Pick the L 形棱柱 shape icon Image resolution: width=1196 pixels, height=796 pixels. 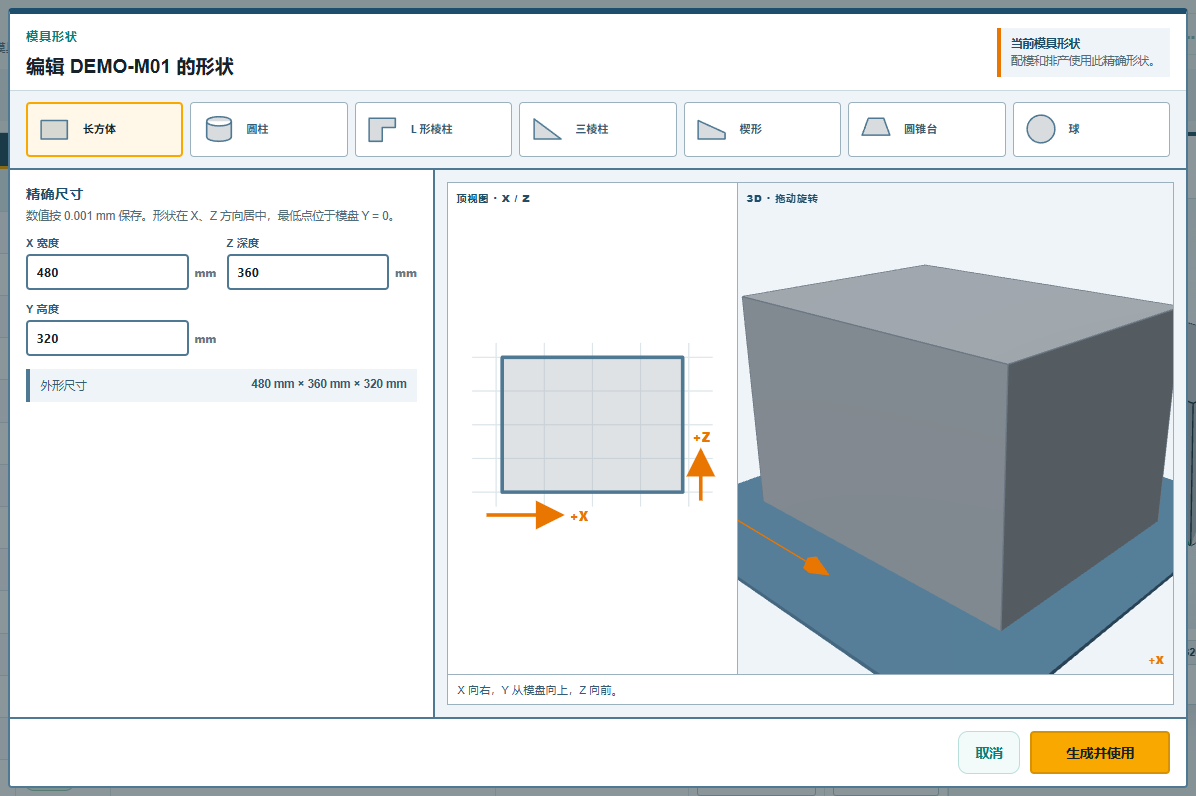pyautogui.click(x=382, y=130)
